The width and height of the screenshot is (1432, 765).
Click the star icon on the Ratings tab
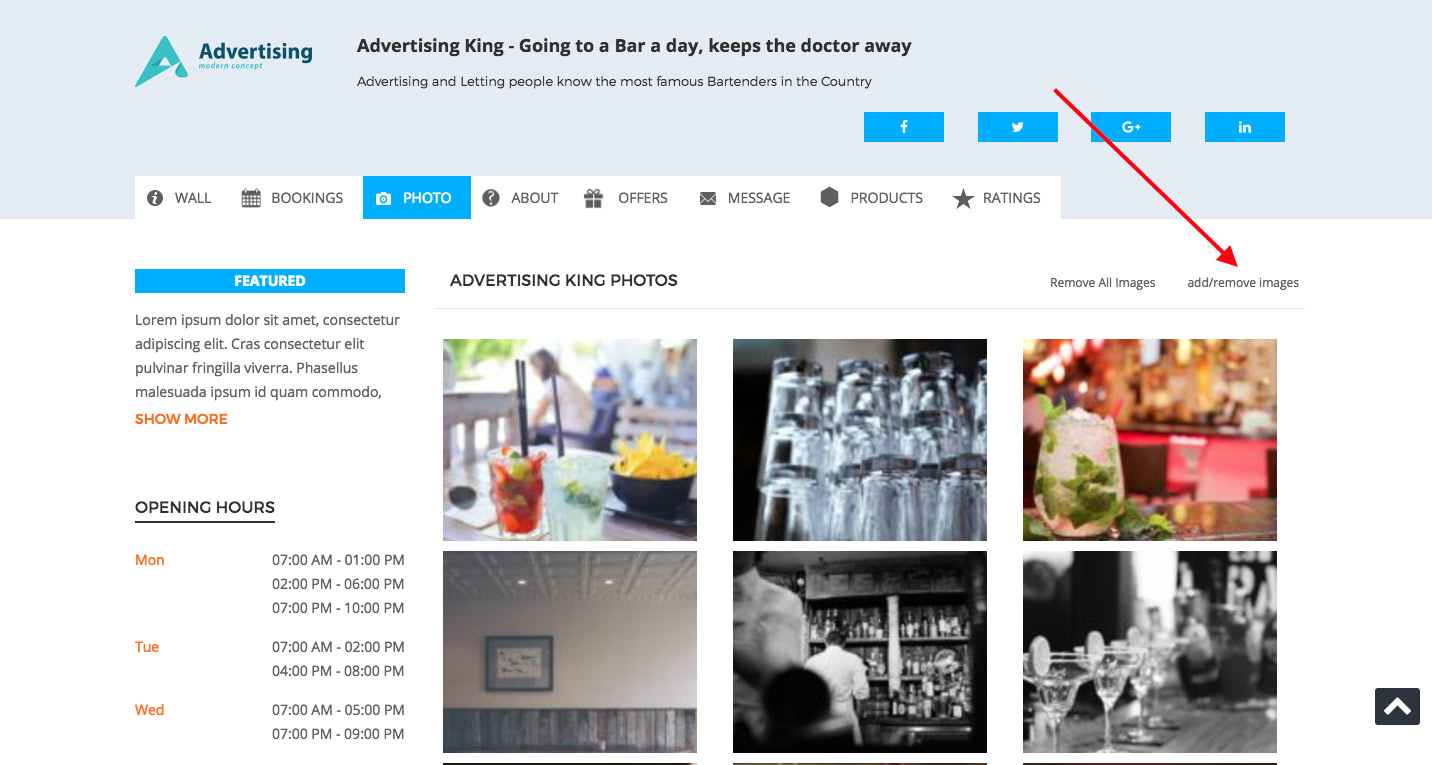pos(964,197)
